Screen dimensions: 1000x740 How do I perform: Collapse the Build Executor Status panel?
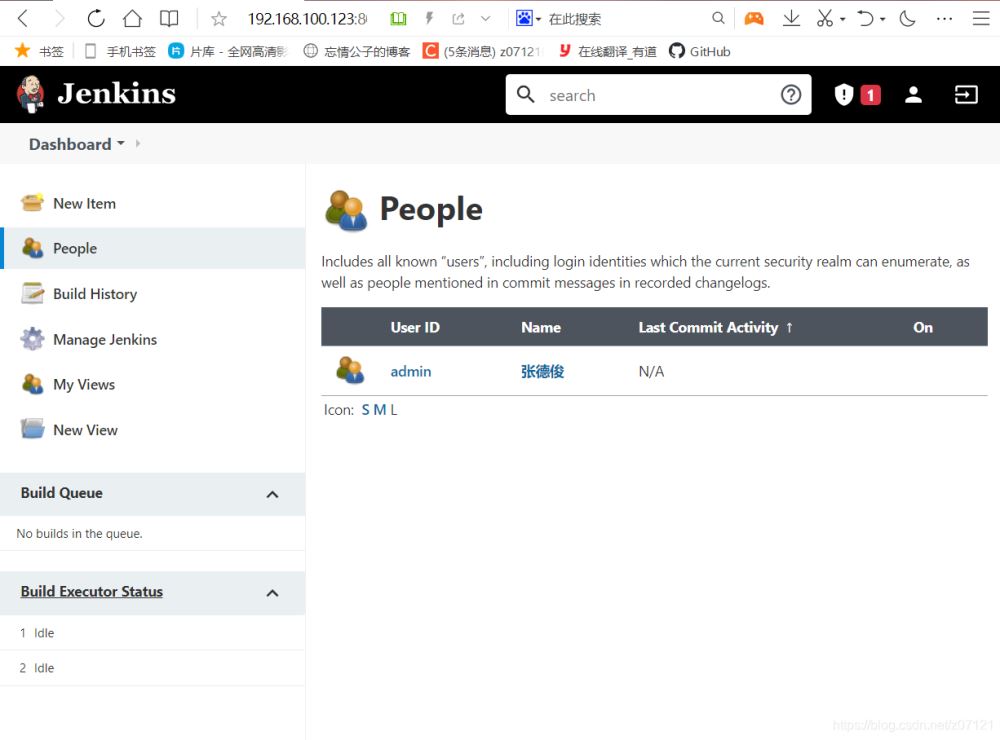(x=272, y=593)
